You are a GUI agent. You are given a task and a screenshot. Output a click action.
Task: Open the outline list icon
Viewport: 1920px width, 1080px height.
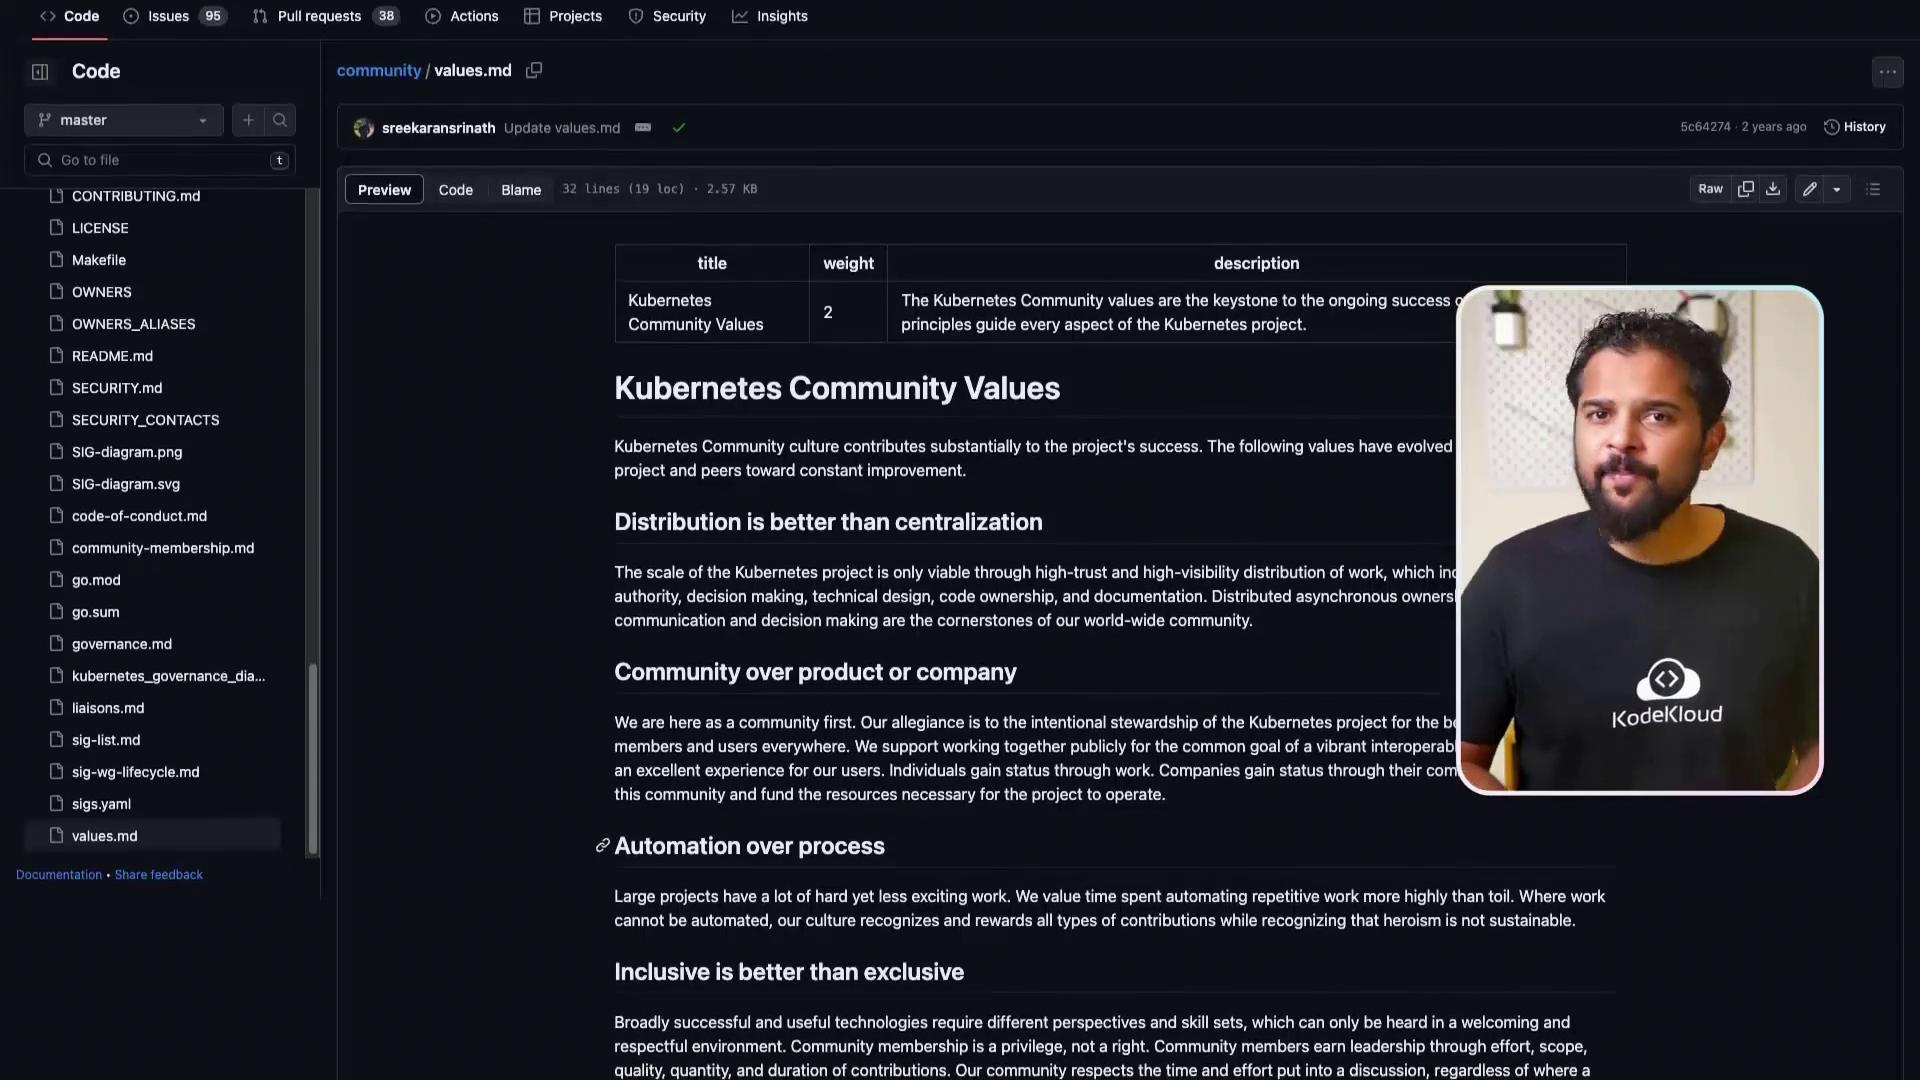tap(1873, 189)
